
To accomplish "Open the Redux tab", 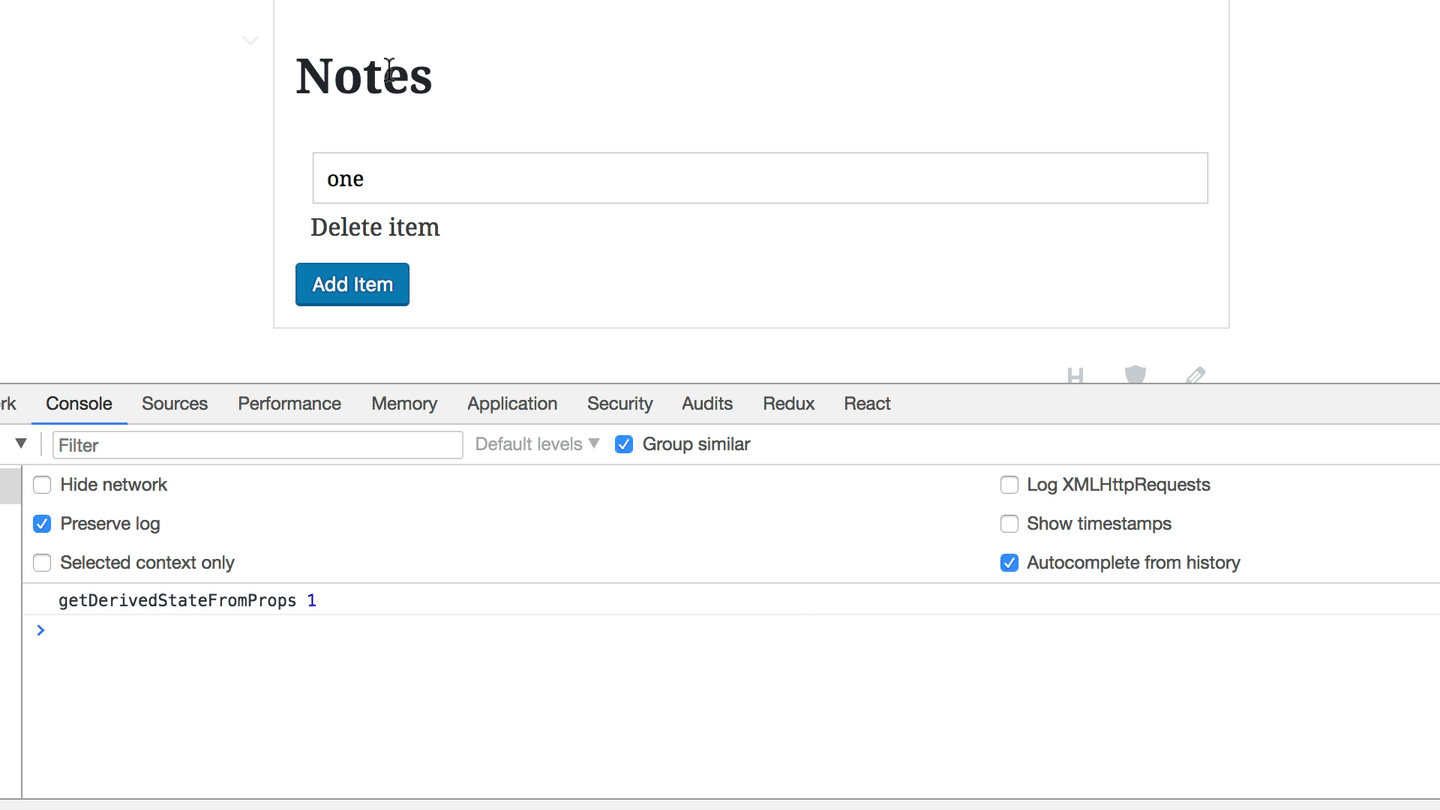I will coord(789,404).
